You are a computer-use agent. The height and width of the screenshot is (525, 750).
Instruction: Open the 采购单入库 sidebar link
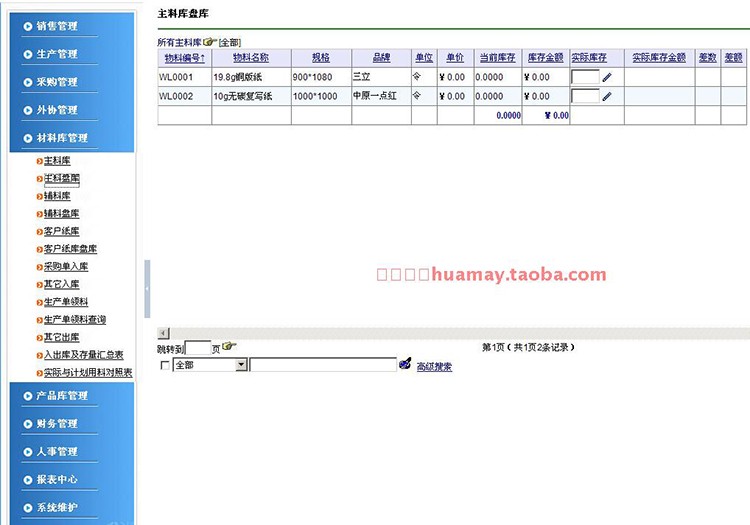point(66,267)
